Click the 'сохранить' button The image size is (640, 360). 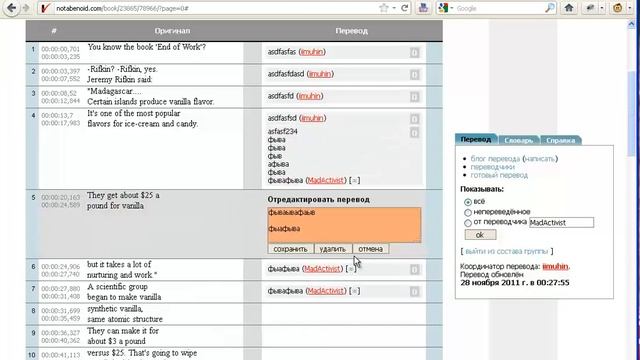coord(290,249)
